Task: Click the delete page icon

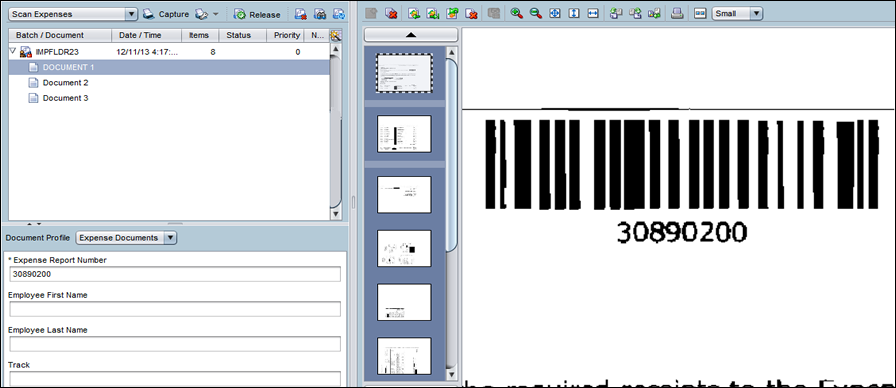Action: (x=471, y=13)
